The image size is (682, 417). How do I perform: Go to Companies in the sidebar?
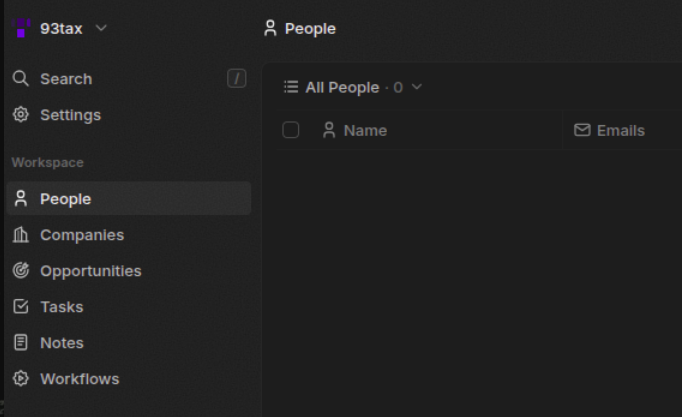(82, 235)
